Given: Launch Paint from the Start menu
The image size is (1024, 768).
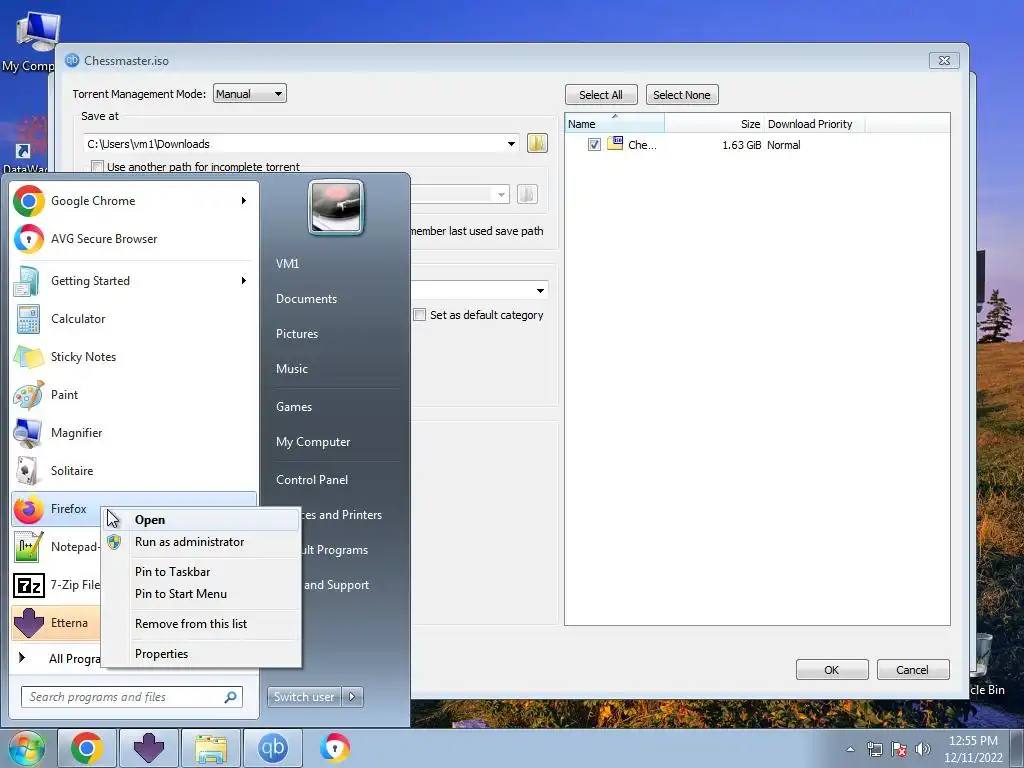Looking at the screenshot, I should point(134,394).
